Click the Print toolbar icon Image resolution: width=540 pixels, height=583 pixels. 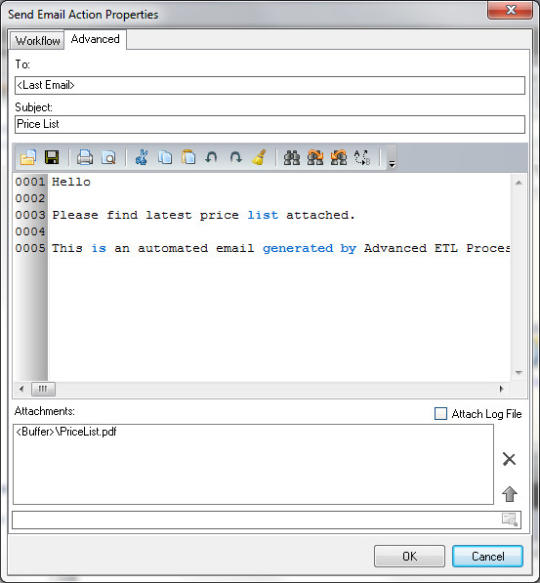(x=85, y=157)
